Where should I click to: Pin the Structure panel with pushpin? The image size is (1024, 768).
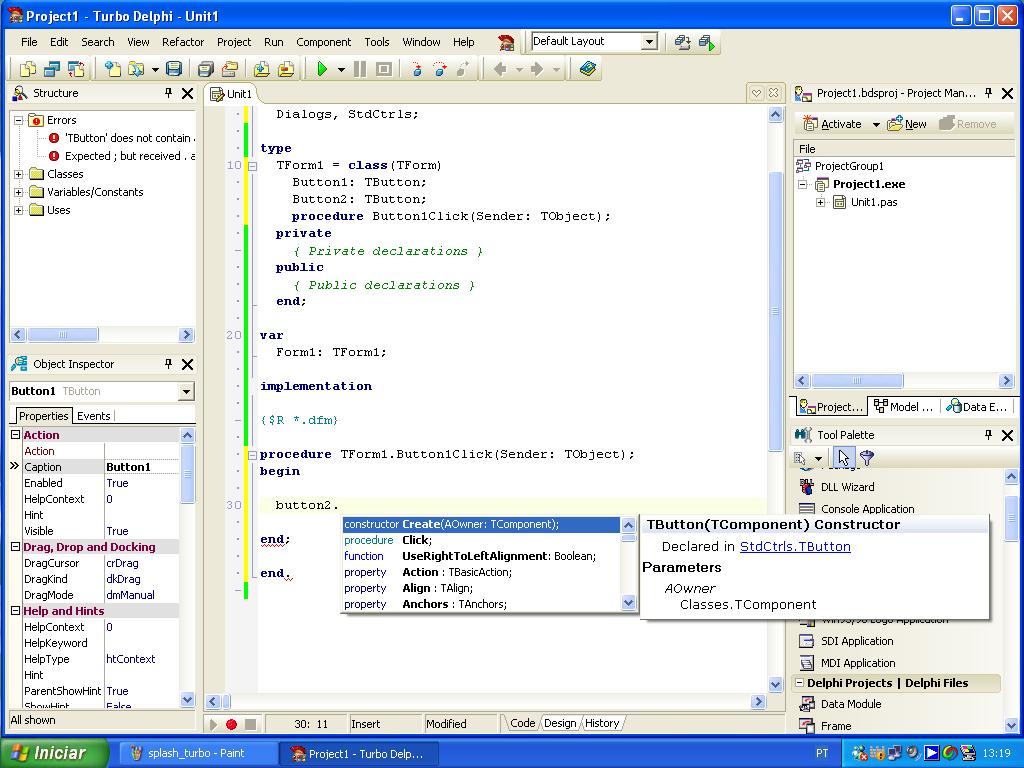click(x=168, y=93)
